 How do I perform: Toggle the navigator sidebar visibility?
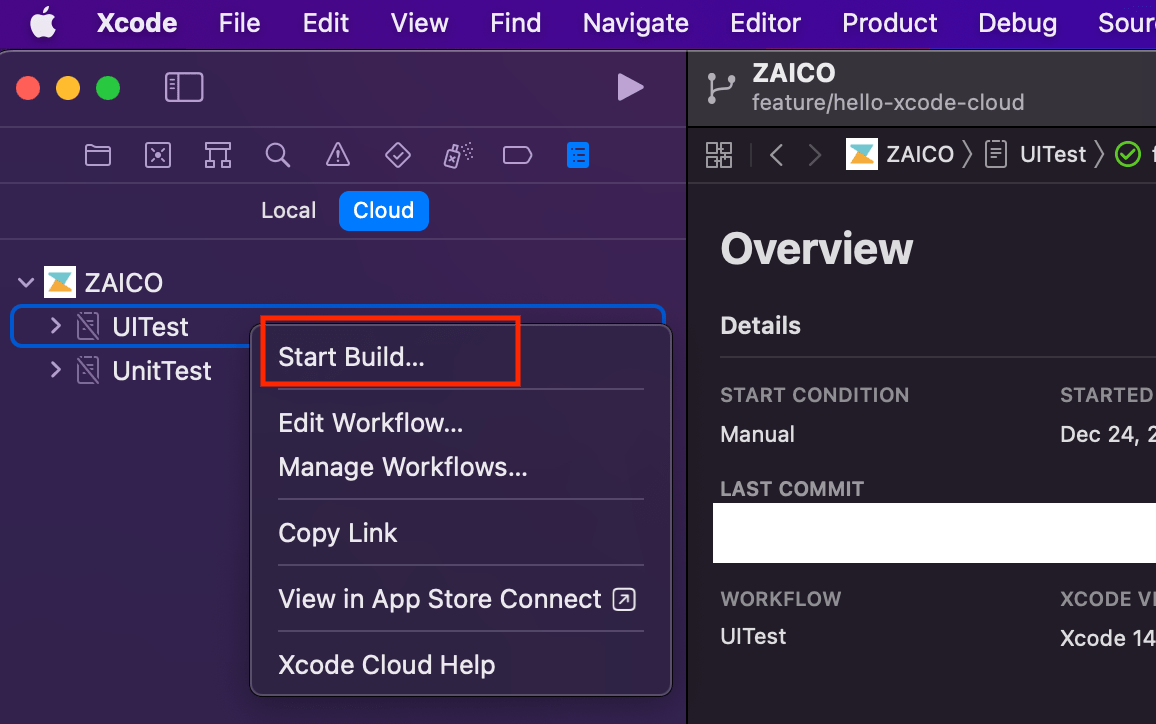point(184,87)
